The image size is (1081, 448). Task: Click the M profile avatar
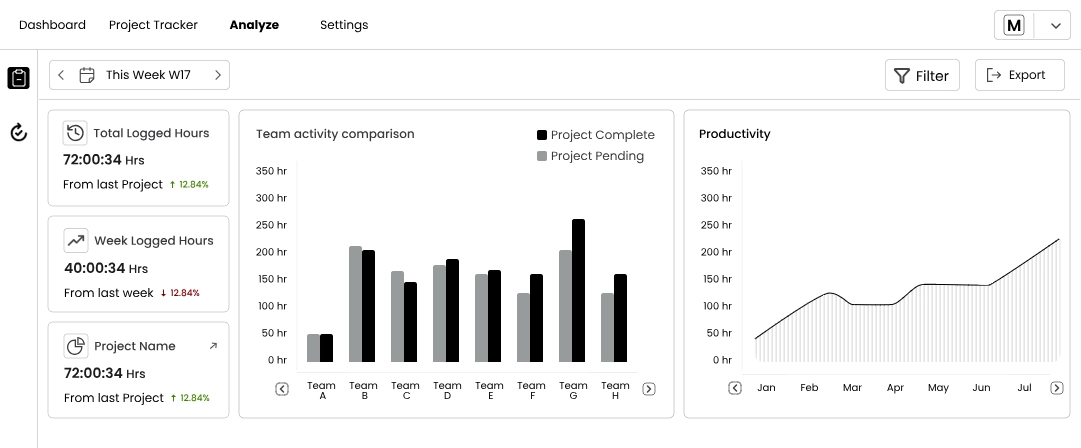point(1014,26)
